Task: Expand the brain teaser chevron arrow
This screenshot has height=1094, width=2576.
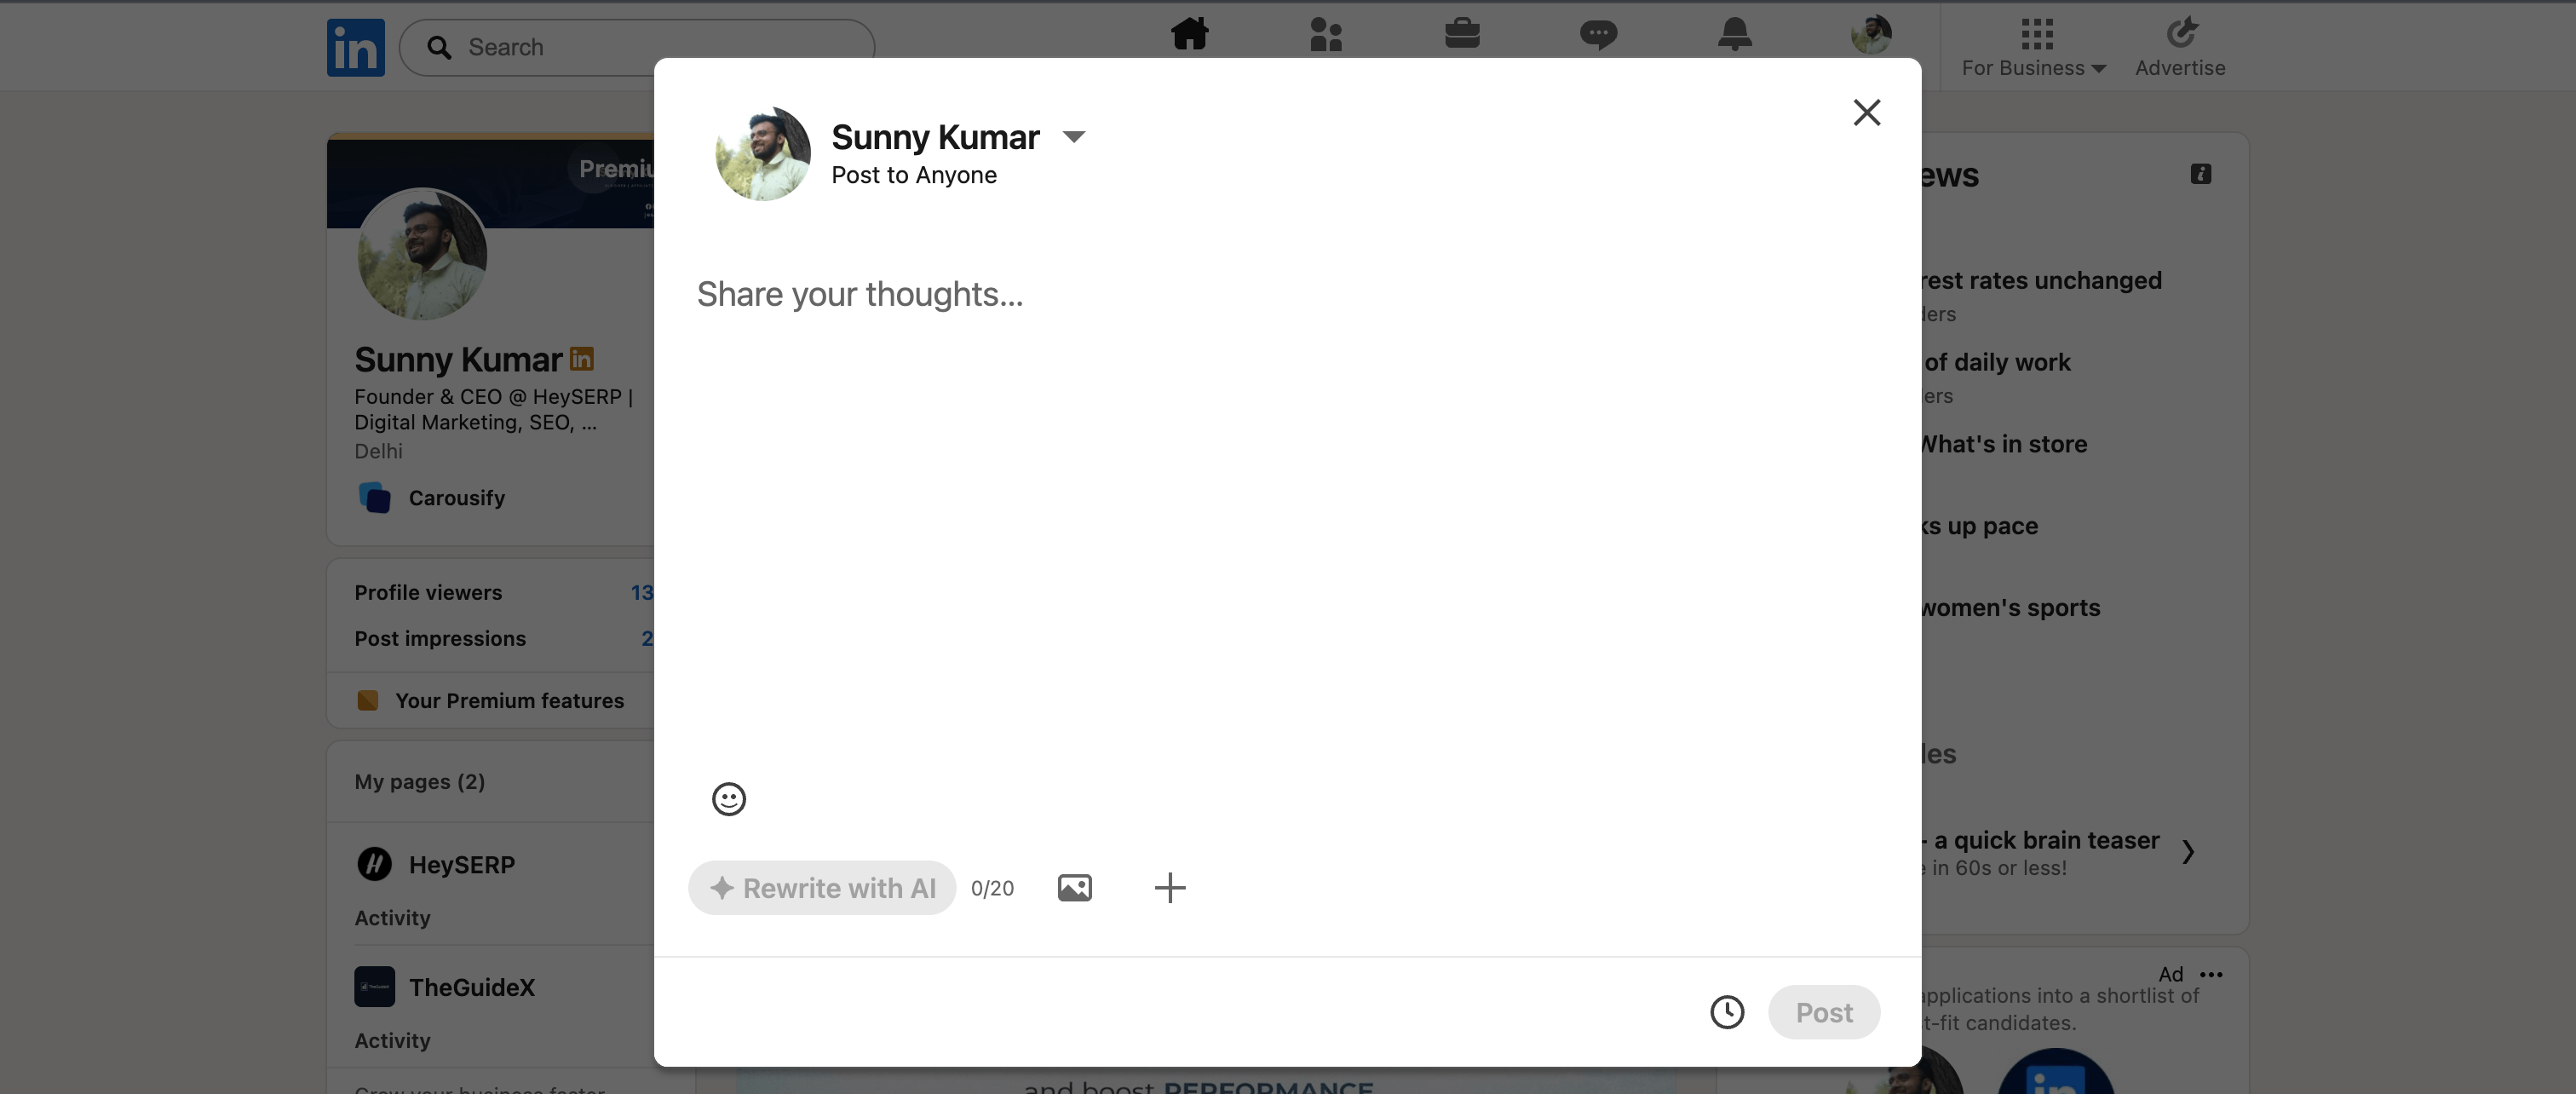Action: [2188, 851]
